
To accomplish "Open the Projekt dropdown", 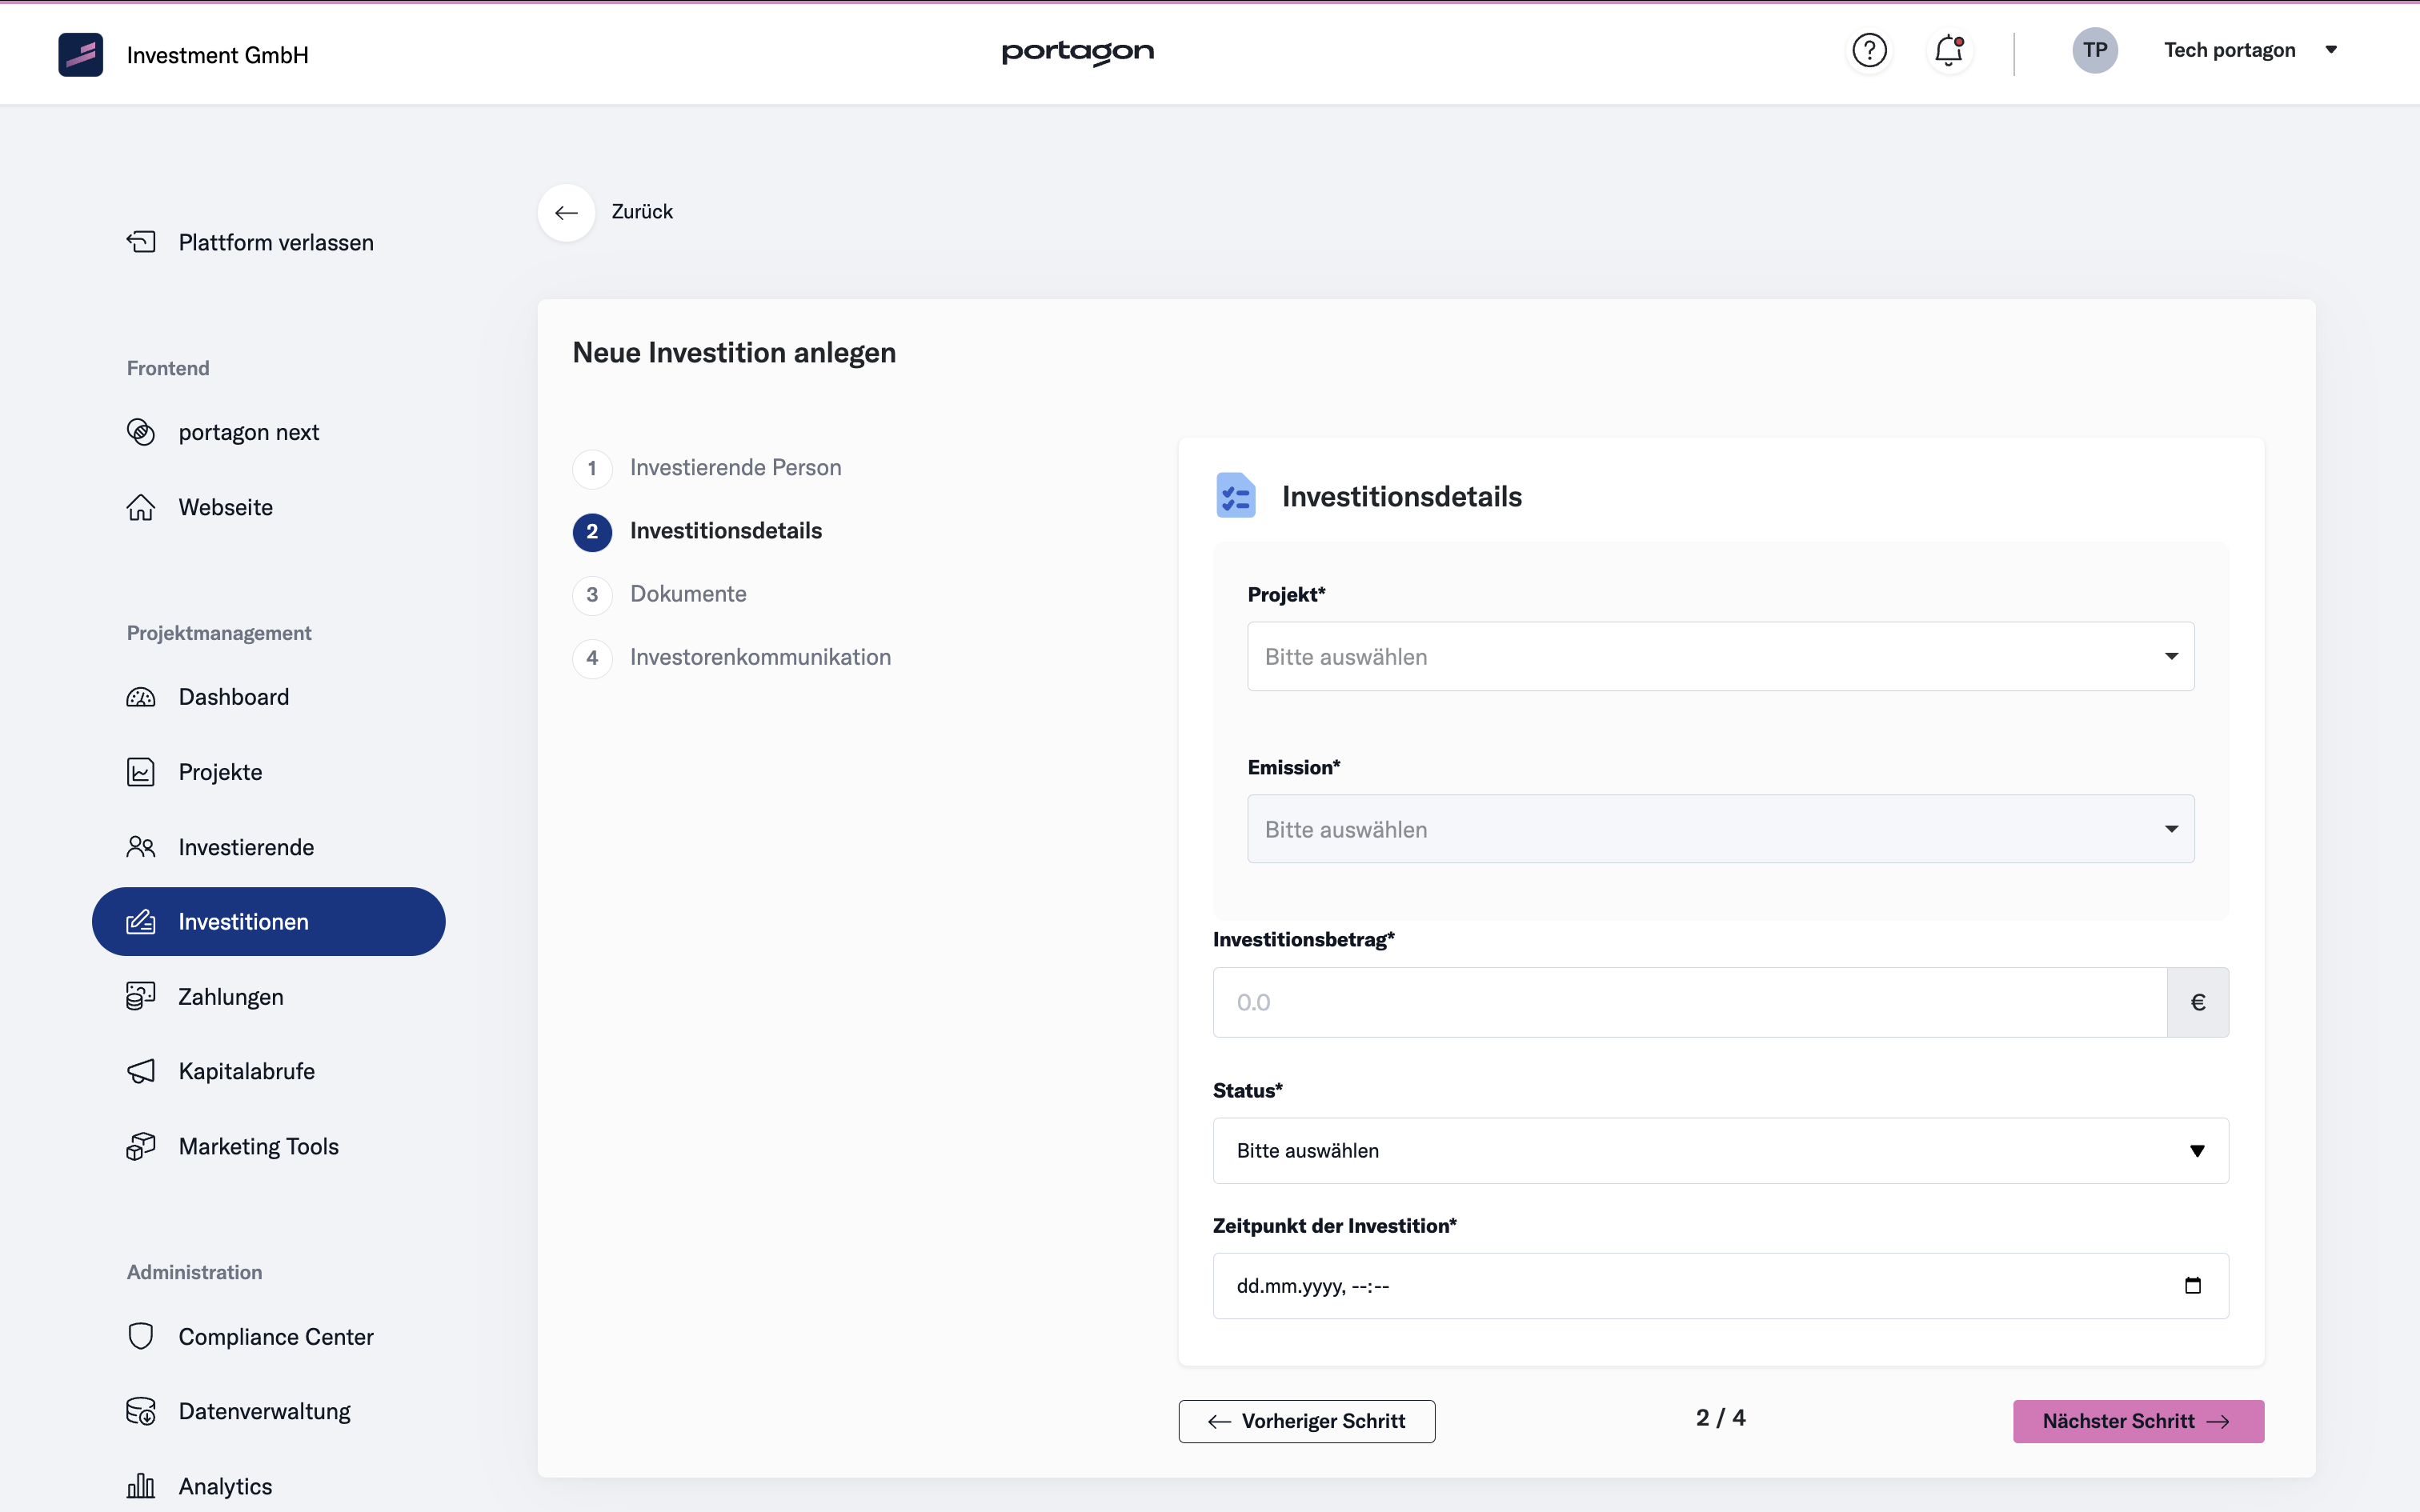I will click(1720, 656).
